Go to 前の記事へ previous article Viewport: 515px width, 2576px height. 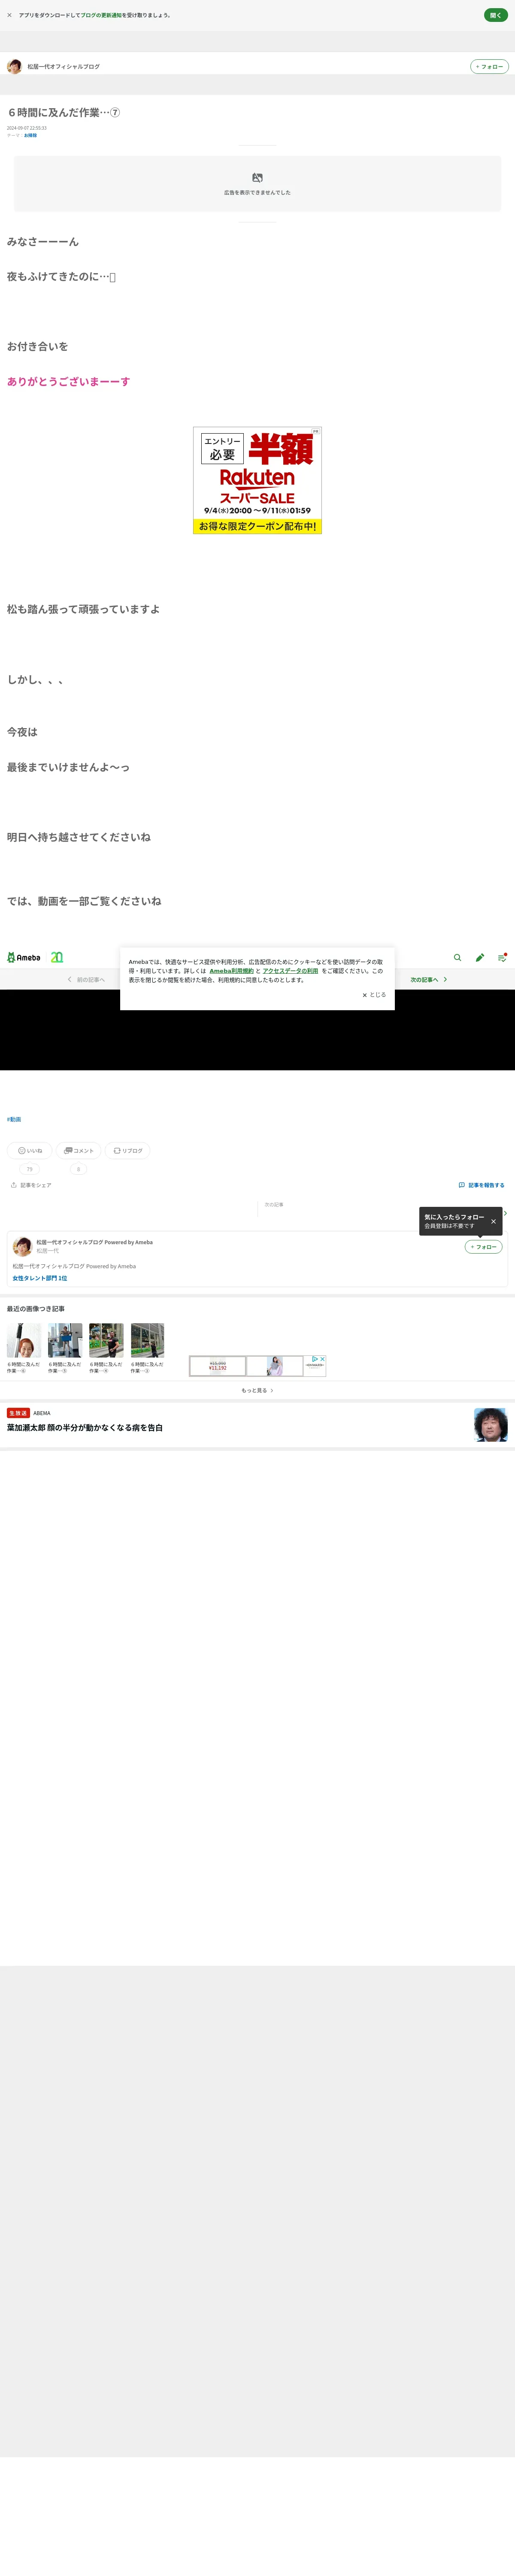coord(86,979)
